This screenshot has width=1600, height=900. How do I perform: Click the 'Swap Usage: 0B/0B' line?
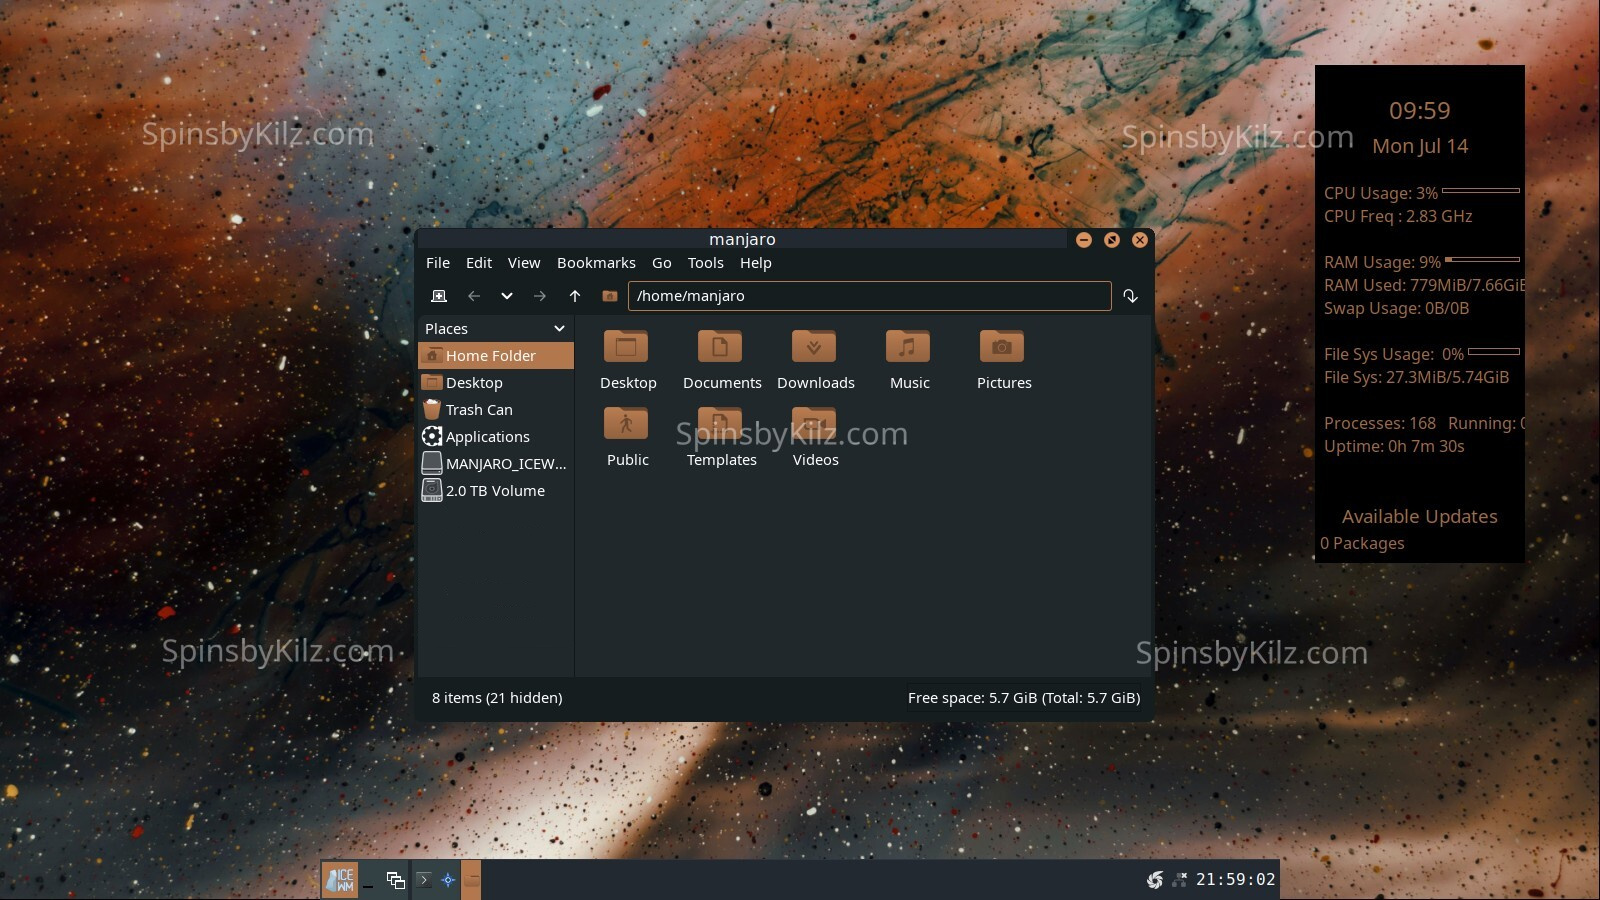[1396, 308]
